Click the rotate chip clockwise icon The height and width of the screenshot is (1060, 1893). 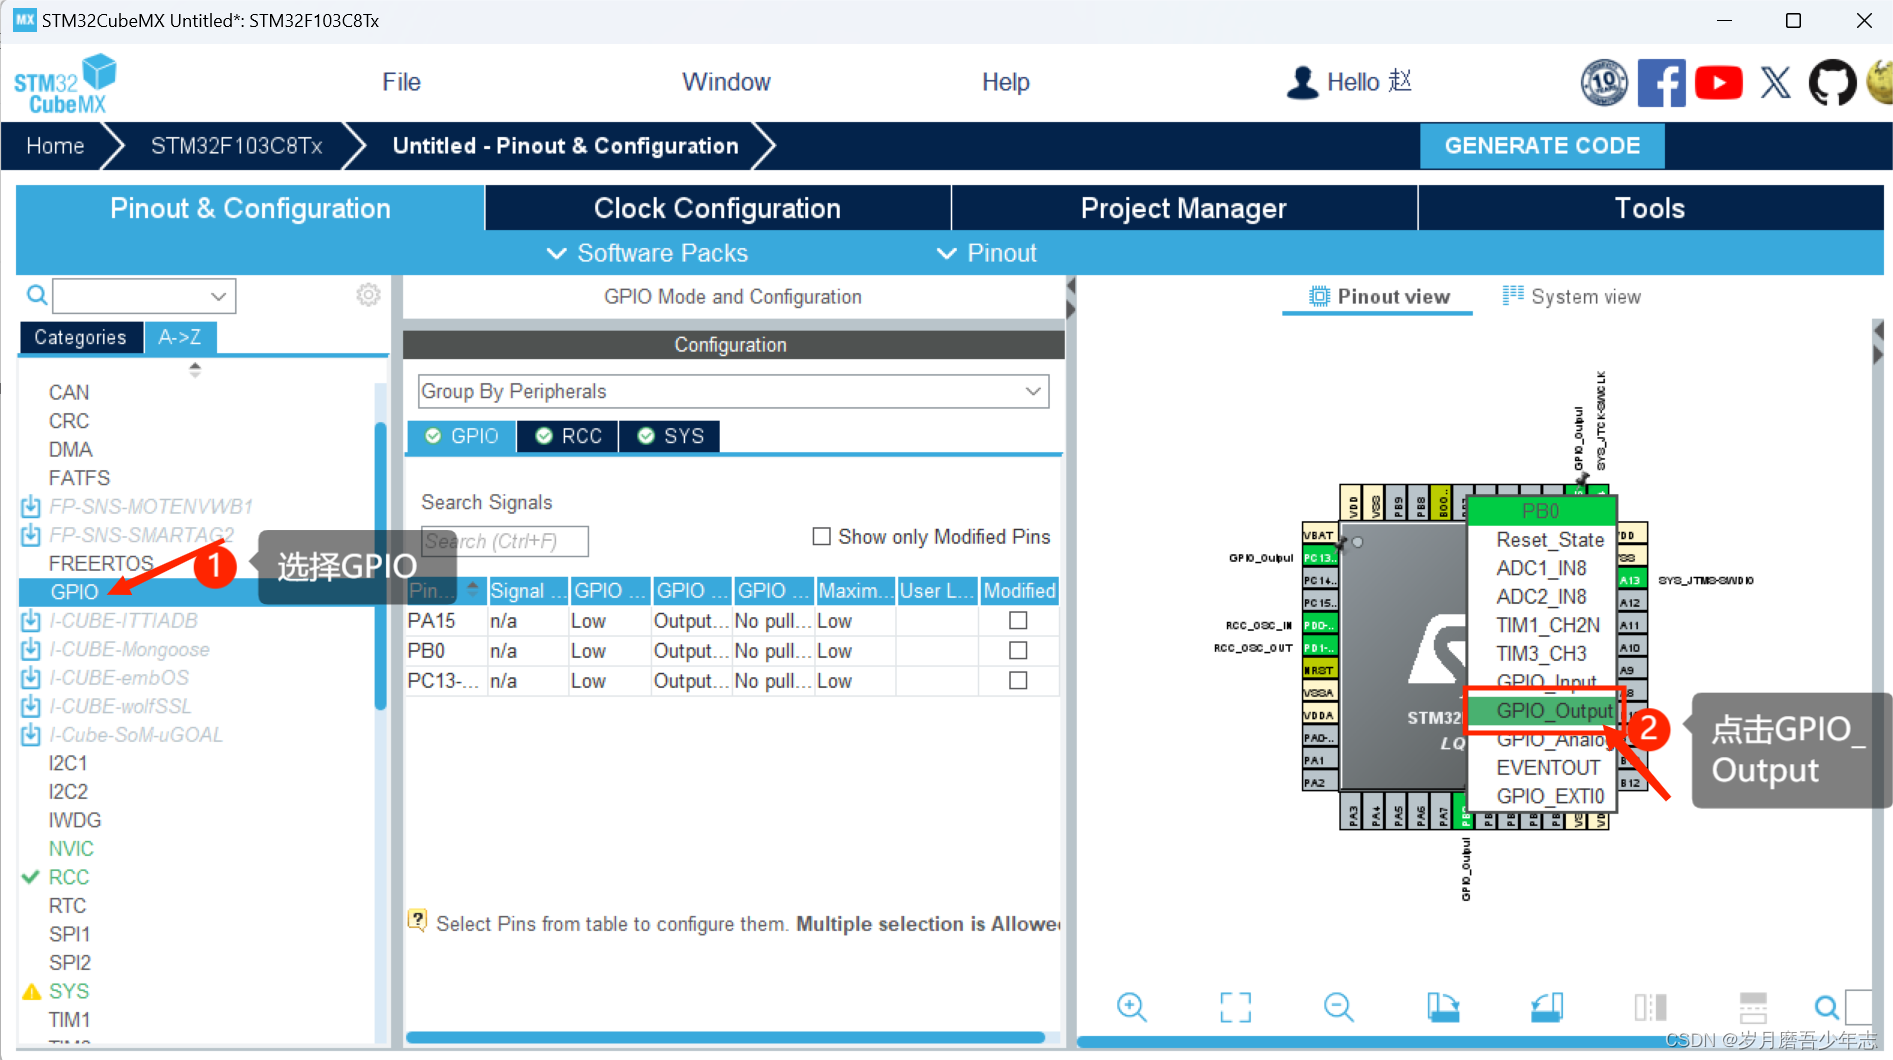1442,1006
